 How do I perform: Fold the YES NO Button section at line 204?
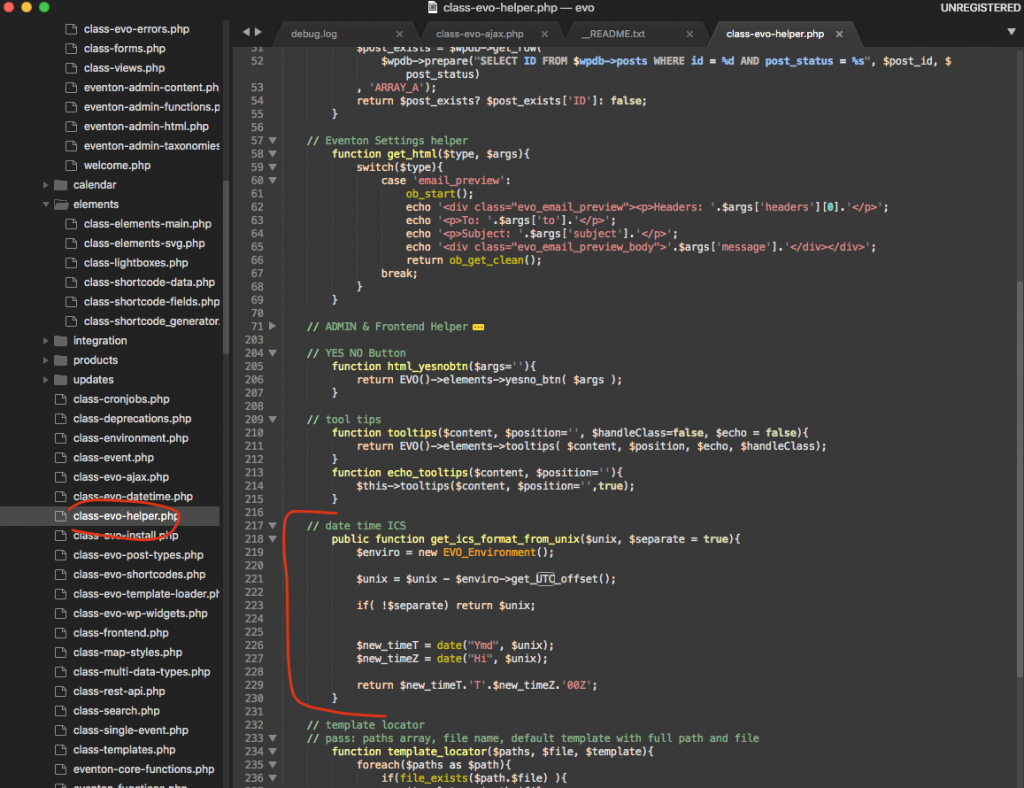coord(272,353)
